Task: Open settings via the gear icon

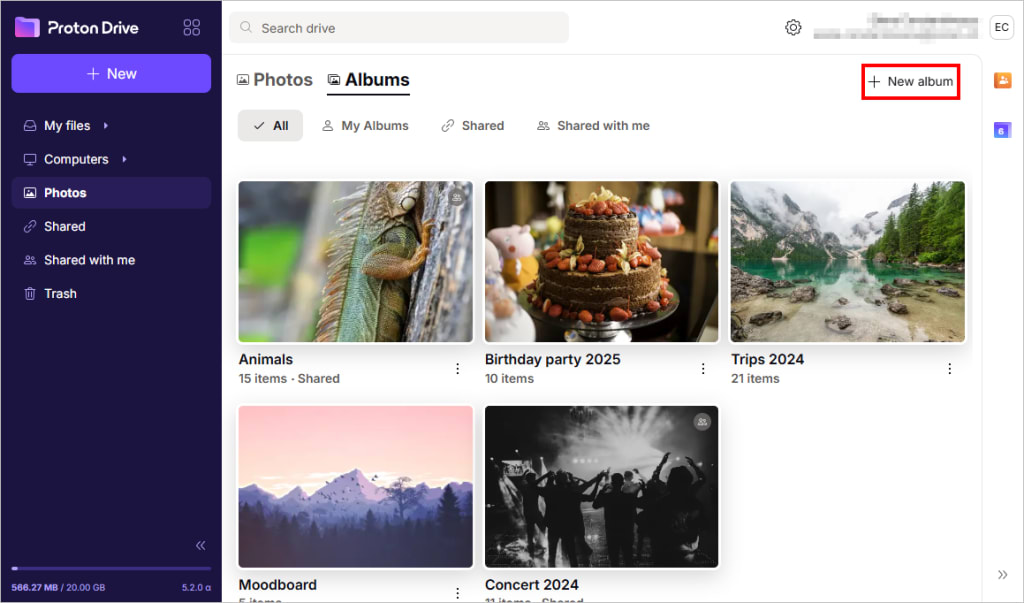Action: [x=793, y=27]
